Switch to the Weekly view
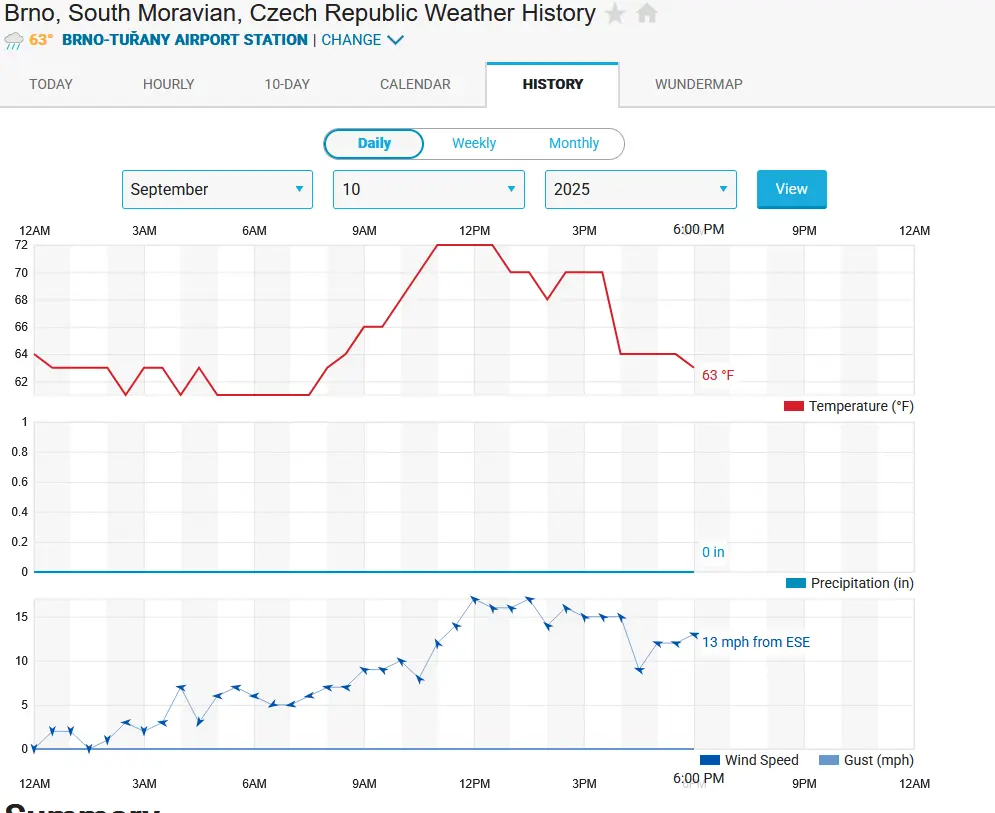995x813 pixels. coord(474,143)
